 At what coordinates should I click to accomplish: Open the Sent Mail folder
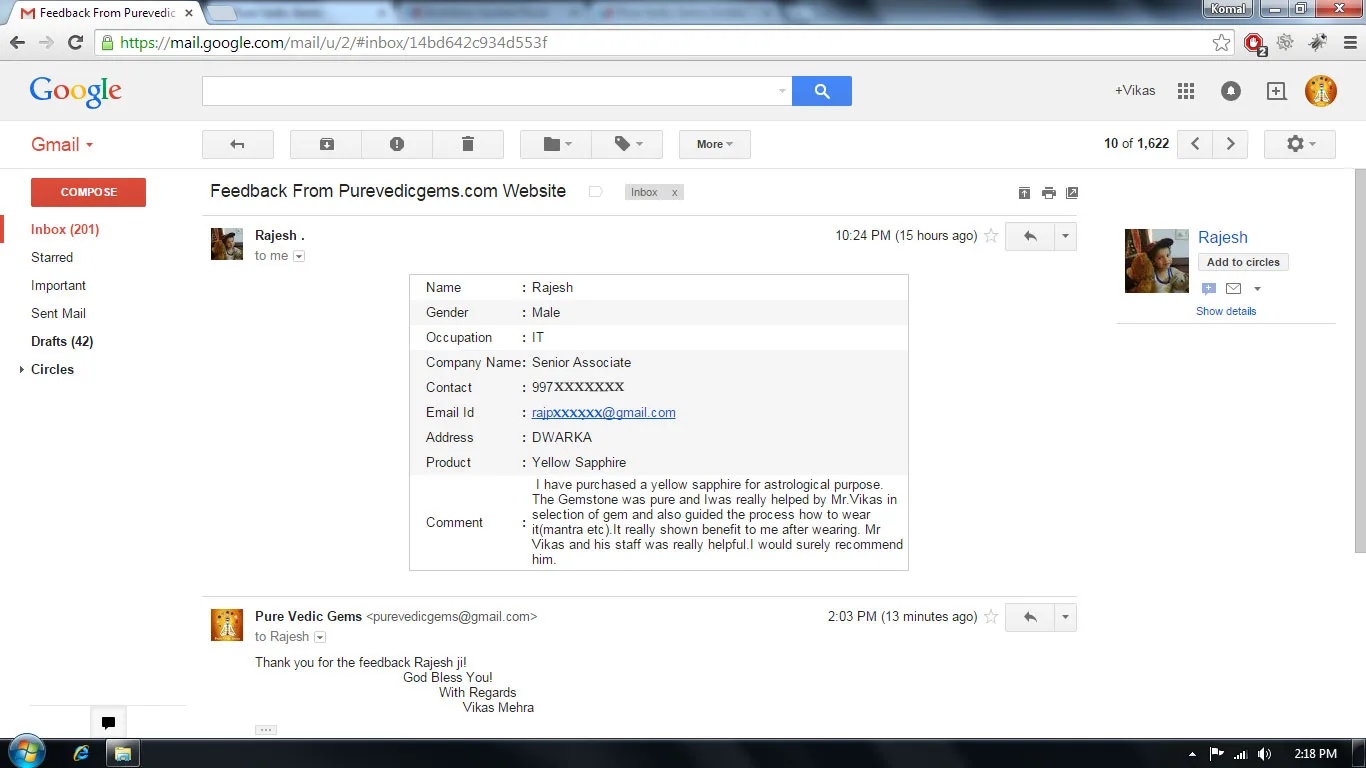coord(58,313)
